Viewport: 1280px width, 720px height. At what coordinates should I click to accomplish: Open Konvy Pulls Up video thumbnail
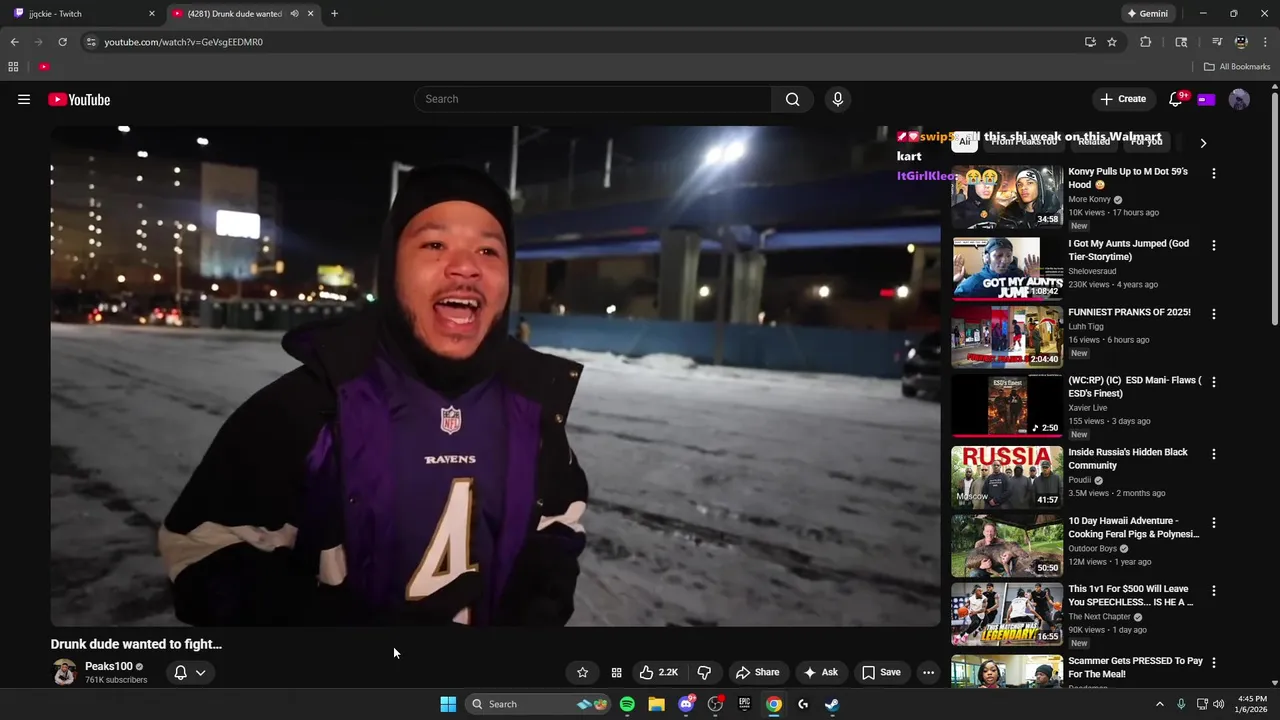pyautogui.click(x=1007, y=197)
